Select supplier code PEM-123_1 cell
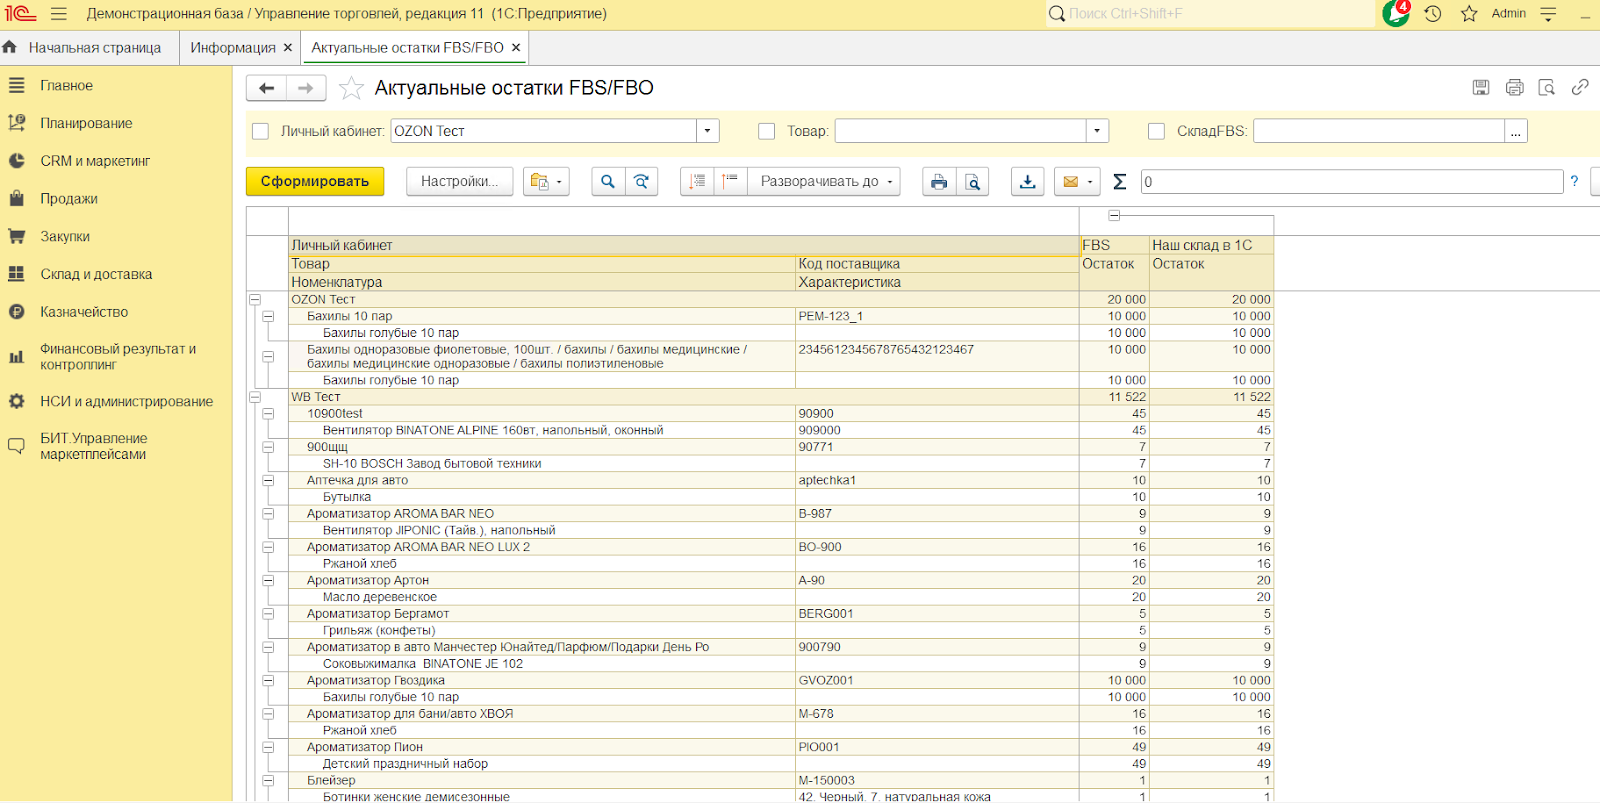 click(x=937, y=316)
